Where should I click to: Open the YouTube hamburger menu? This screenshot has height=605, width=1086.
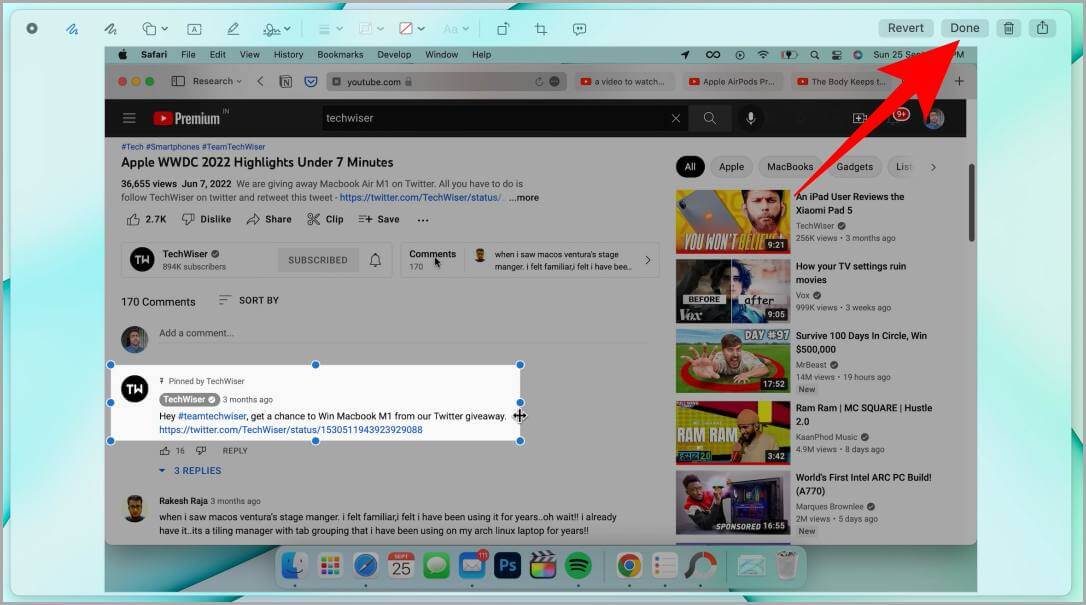point(130,118)
